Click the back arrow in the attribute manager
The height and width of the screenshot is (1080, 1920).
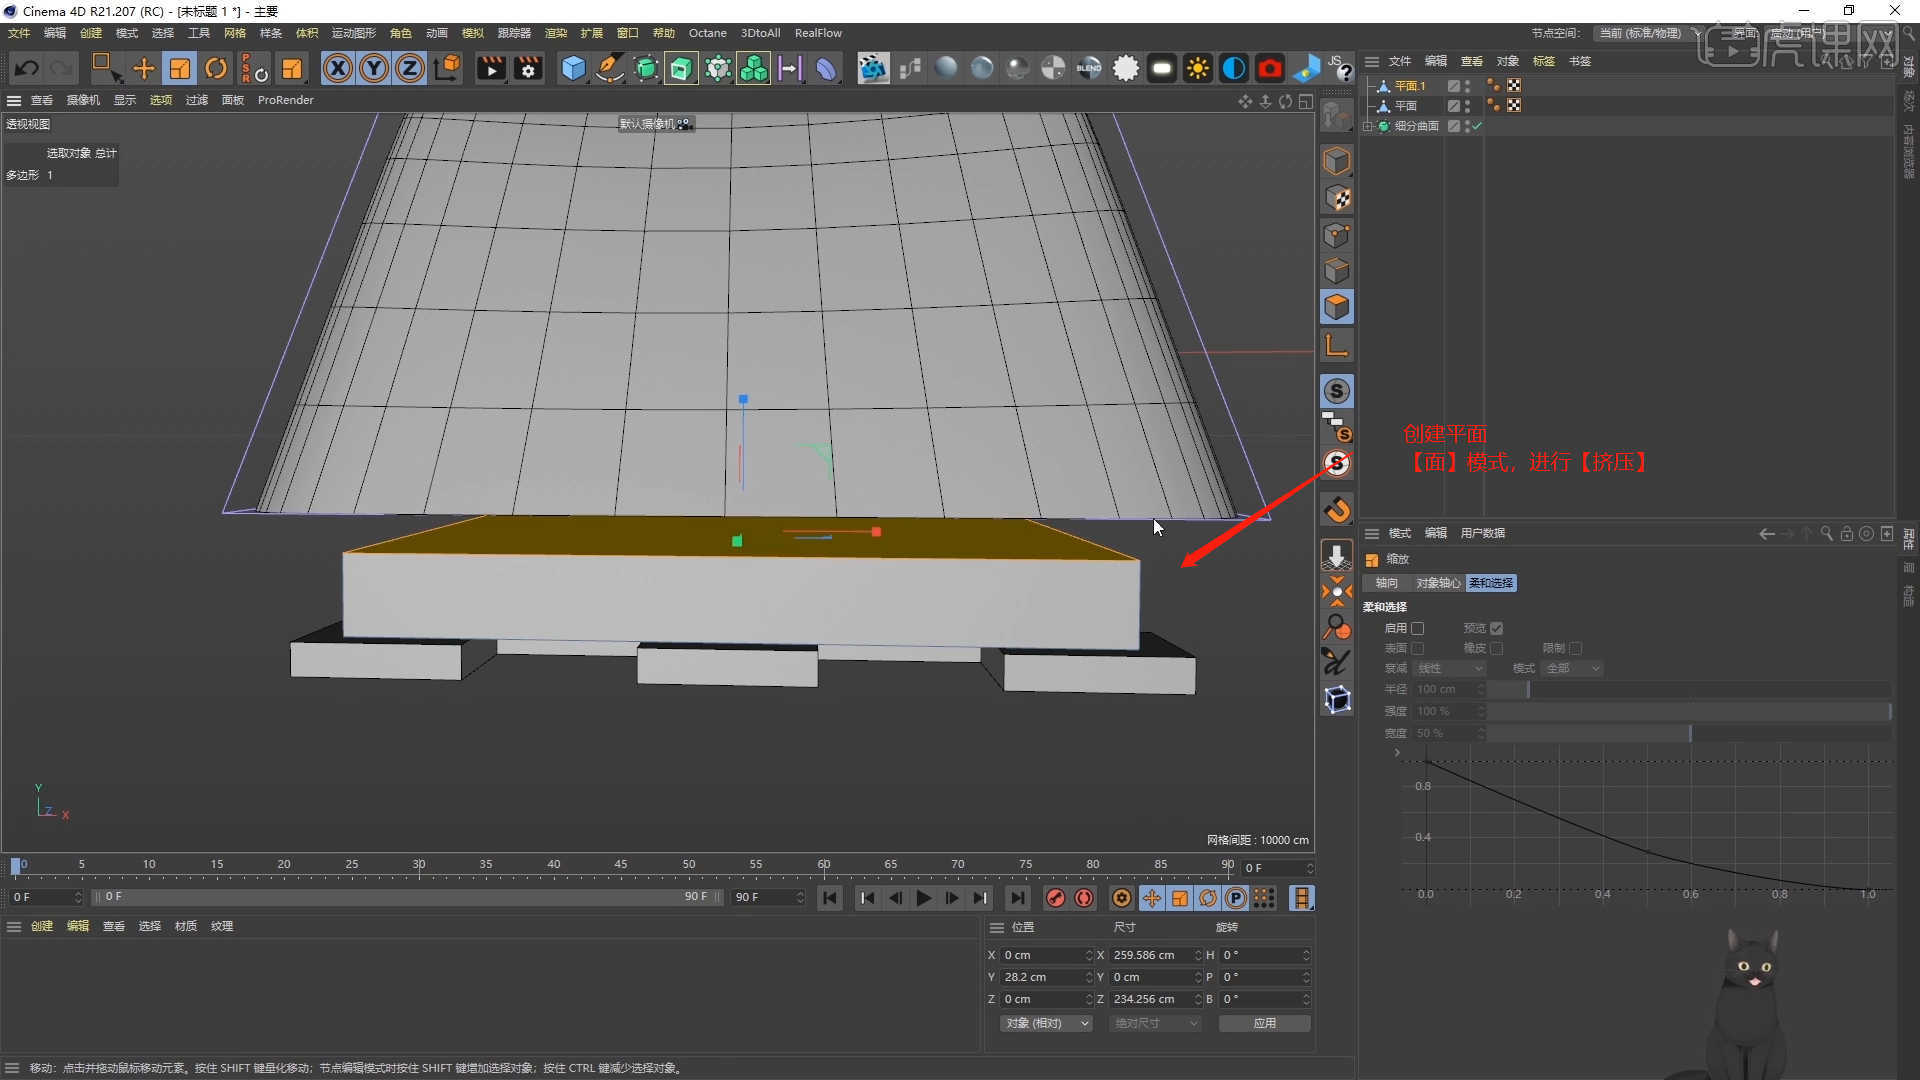(1767, 534)
